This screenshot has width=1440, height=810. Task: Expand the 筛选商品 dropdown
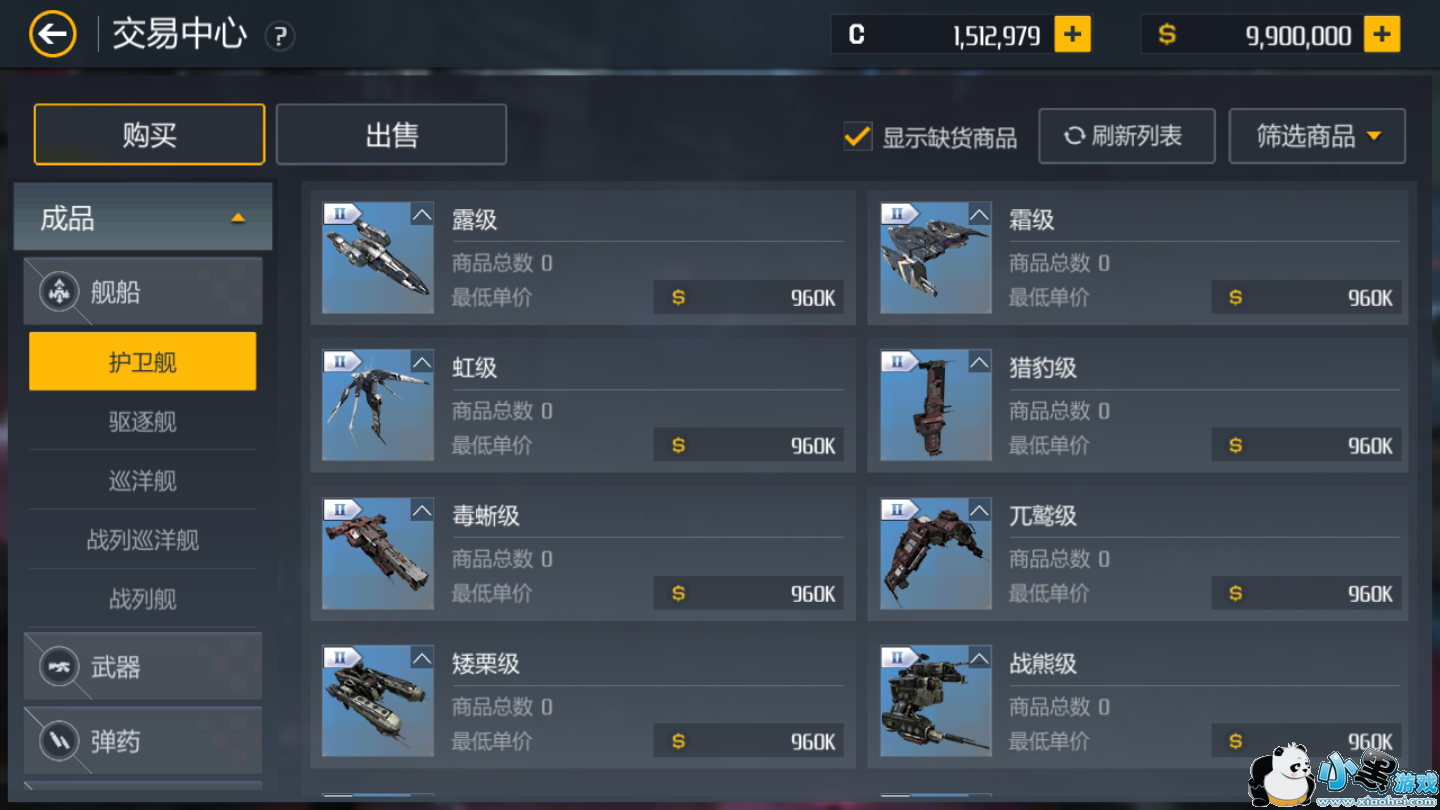click(x=1317, y=136)
